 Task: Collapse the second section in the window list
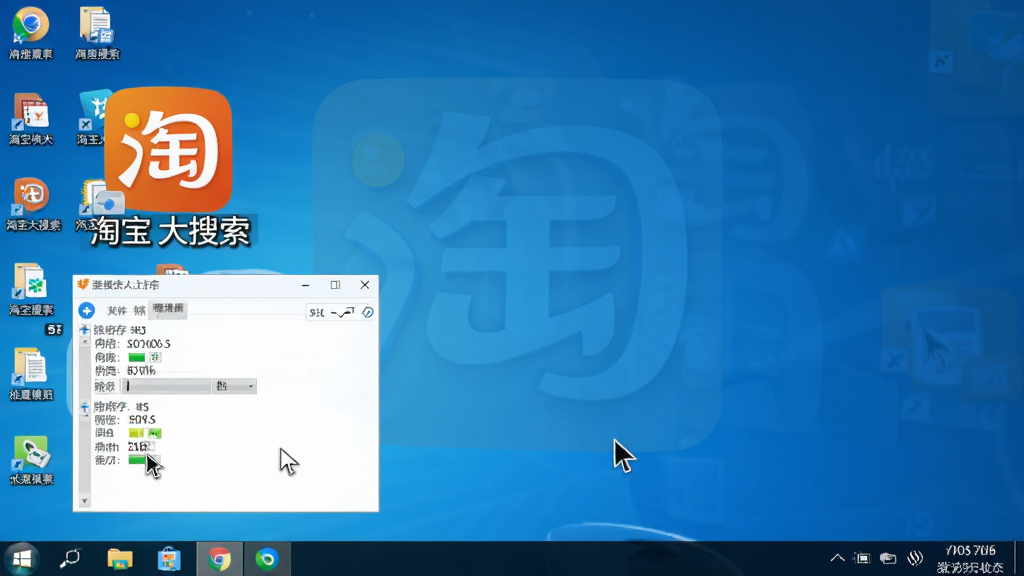coord(84,407)
